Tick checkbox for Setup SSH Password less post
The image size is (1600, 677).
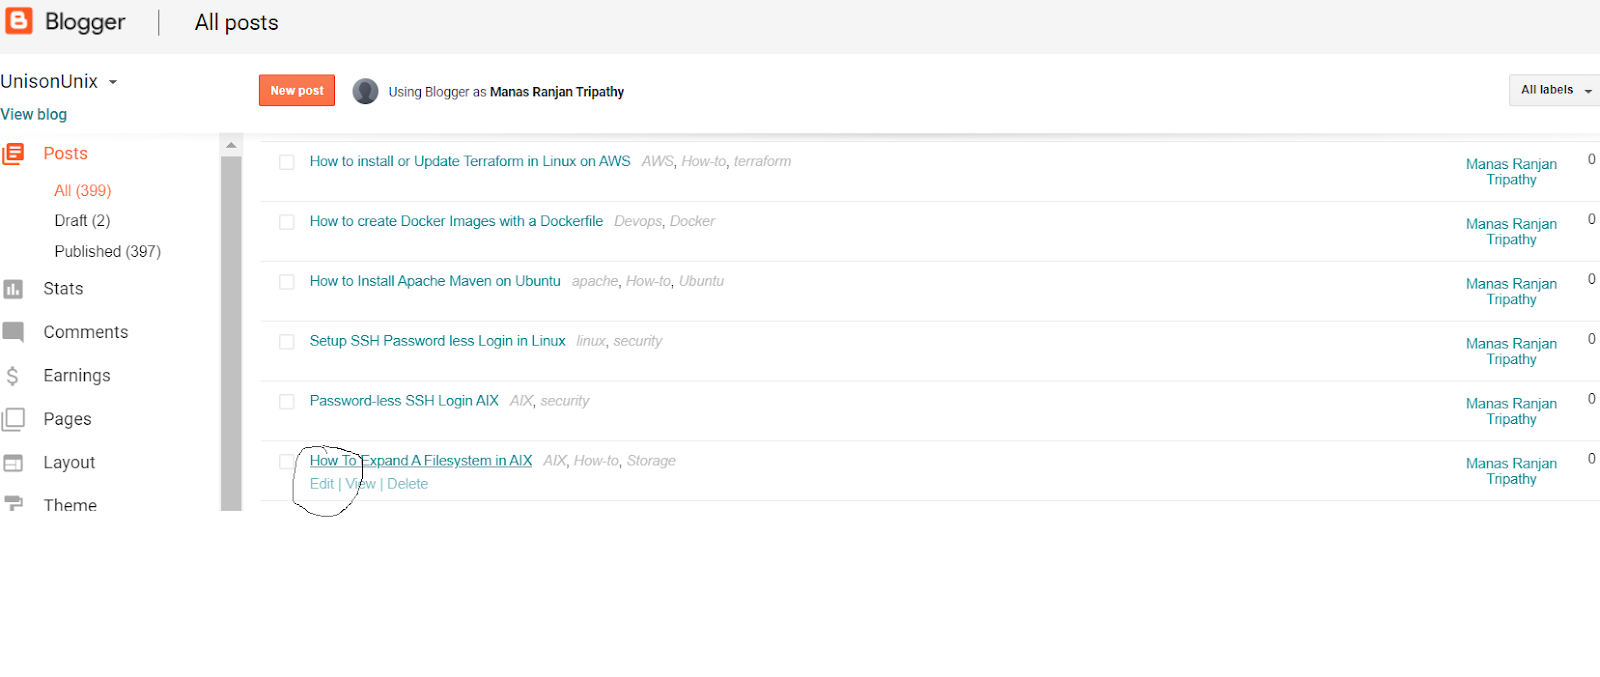point(287,342)
